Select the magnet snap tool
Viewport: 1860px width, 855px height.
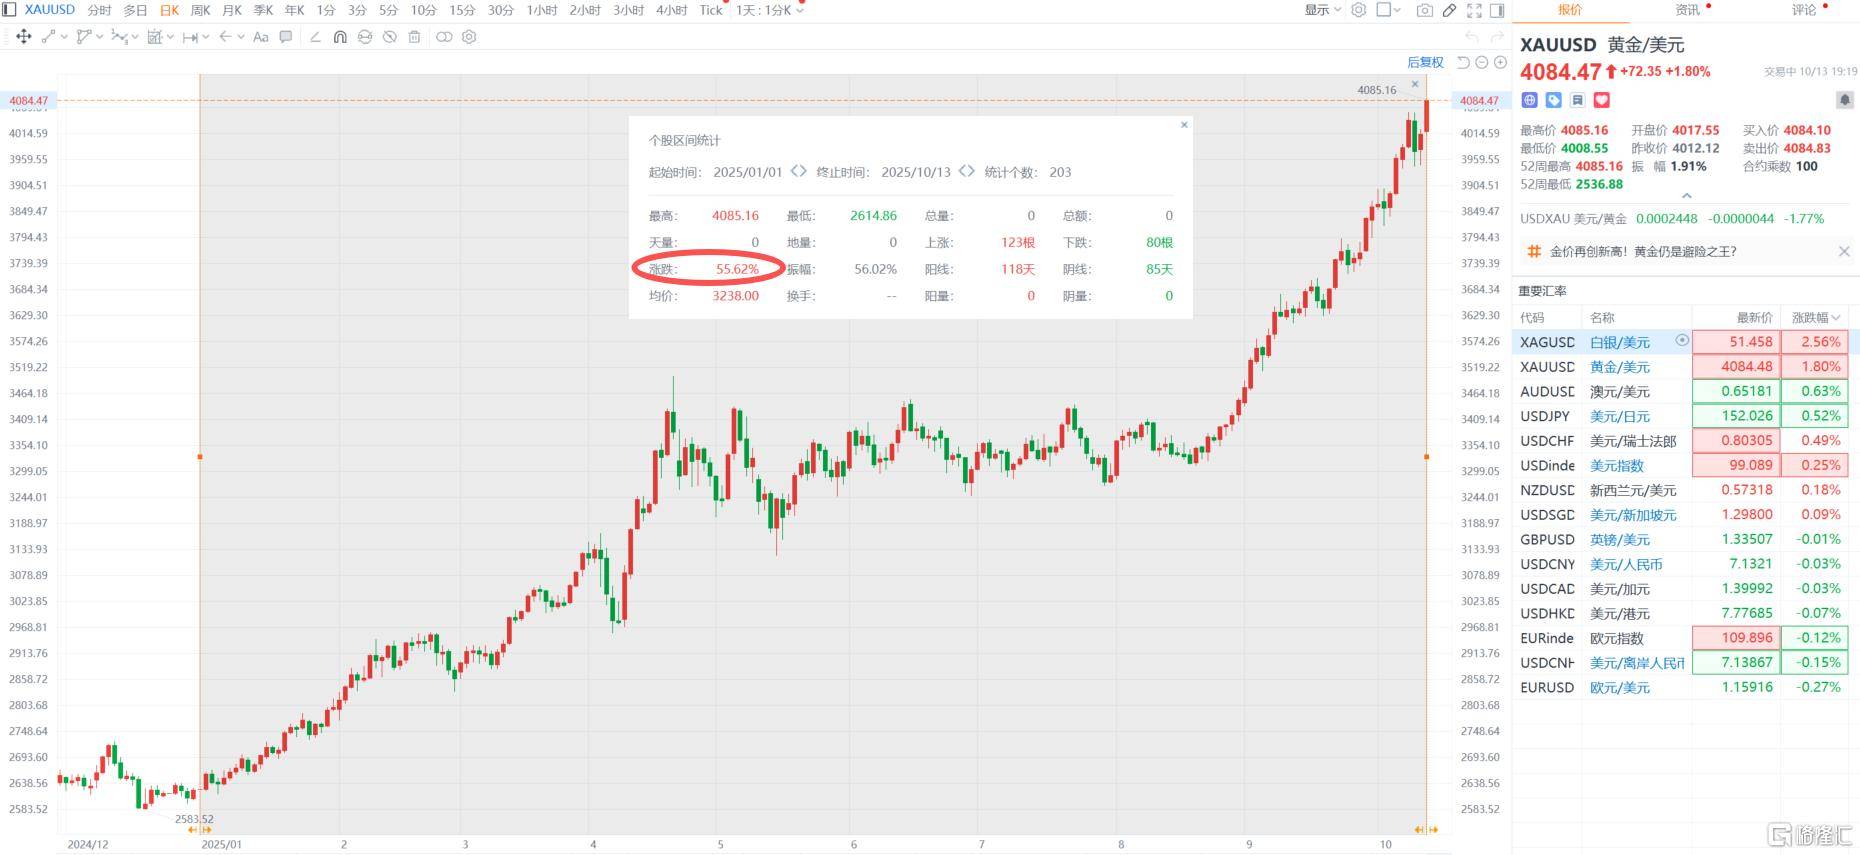tap(340, 37)
